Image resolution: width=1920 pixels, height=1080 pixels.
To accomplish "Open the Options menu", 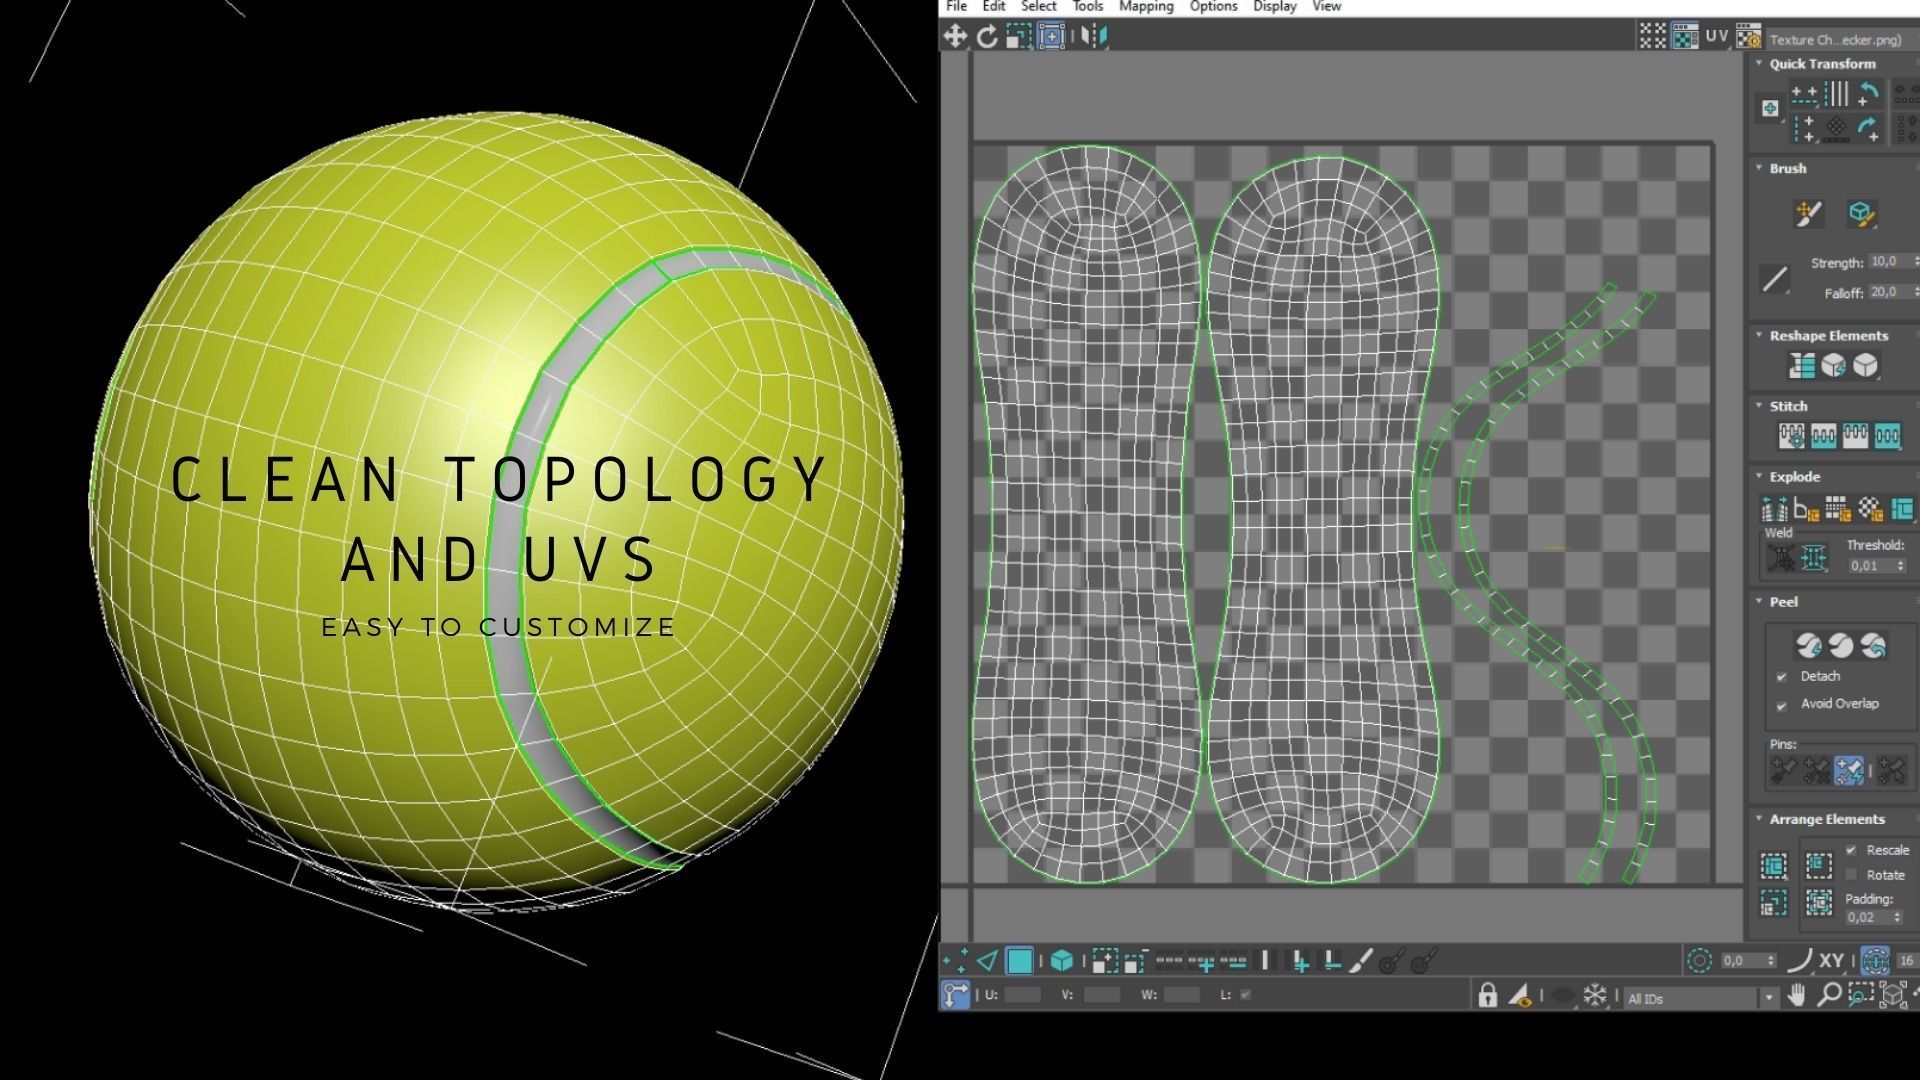I will [1214, 6].
